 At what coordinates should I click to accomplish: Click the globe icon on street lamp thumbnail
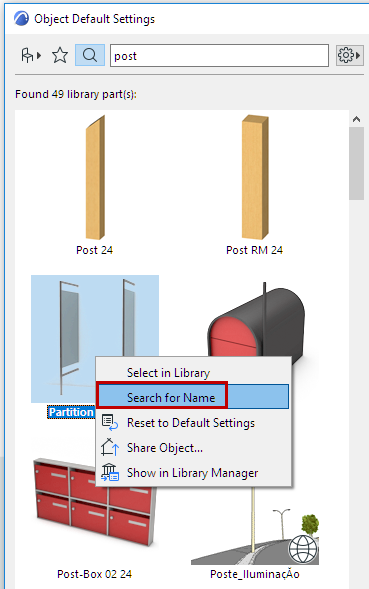[303, 549]
